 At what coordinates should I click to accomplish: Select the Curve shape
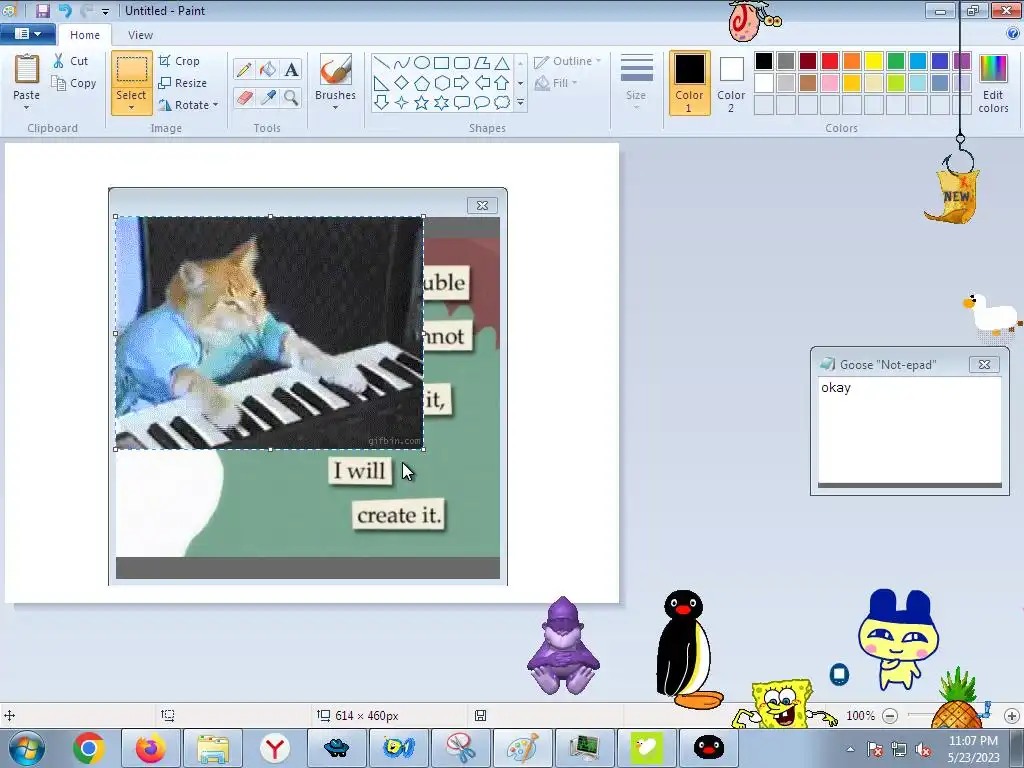pyautogui.click(x=402, y=63)
